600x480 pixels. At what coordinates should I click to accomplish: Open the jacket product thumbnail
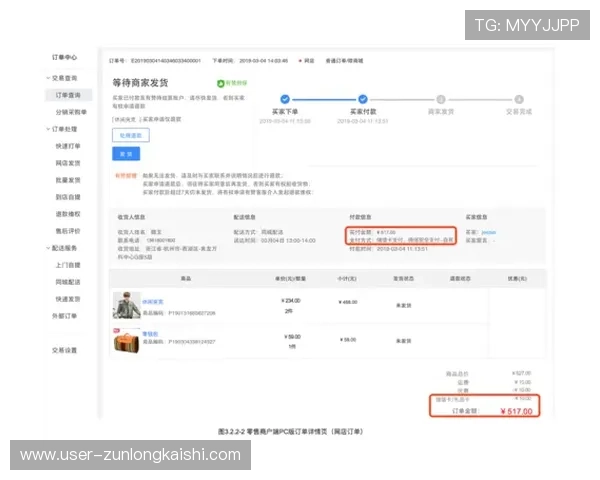coord(127,305)
